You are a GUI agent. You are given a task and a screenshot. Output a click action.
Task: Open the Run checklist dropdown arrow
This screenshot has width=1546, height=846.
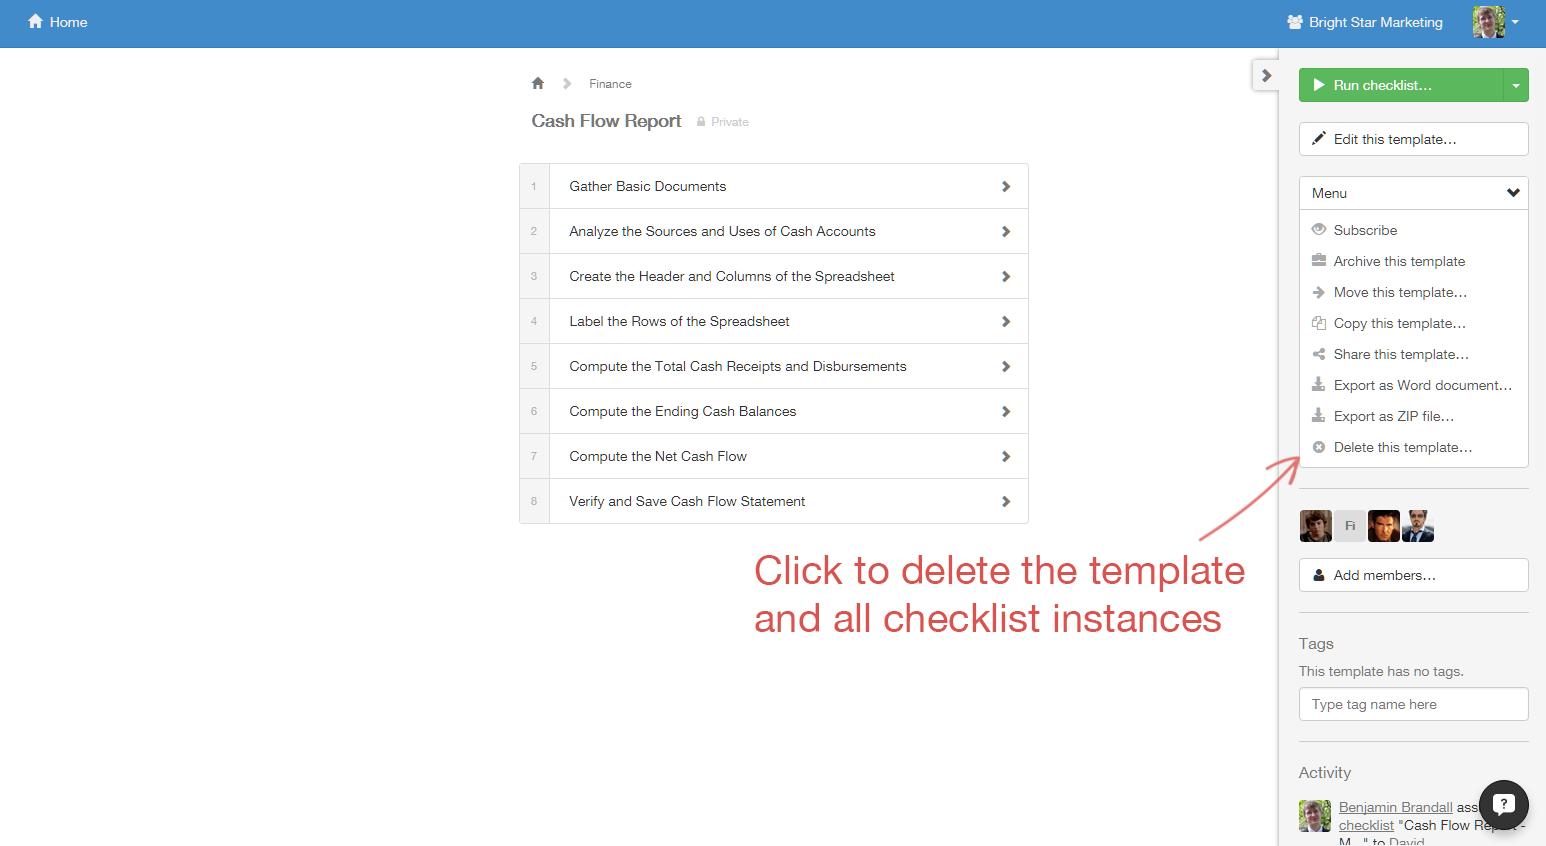click(1515, 86)
